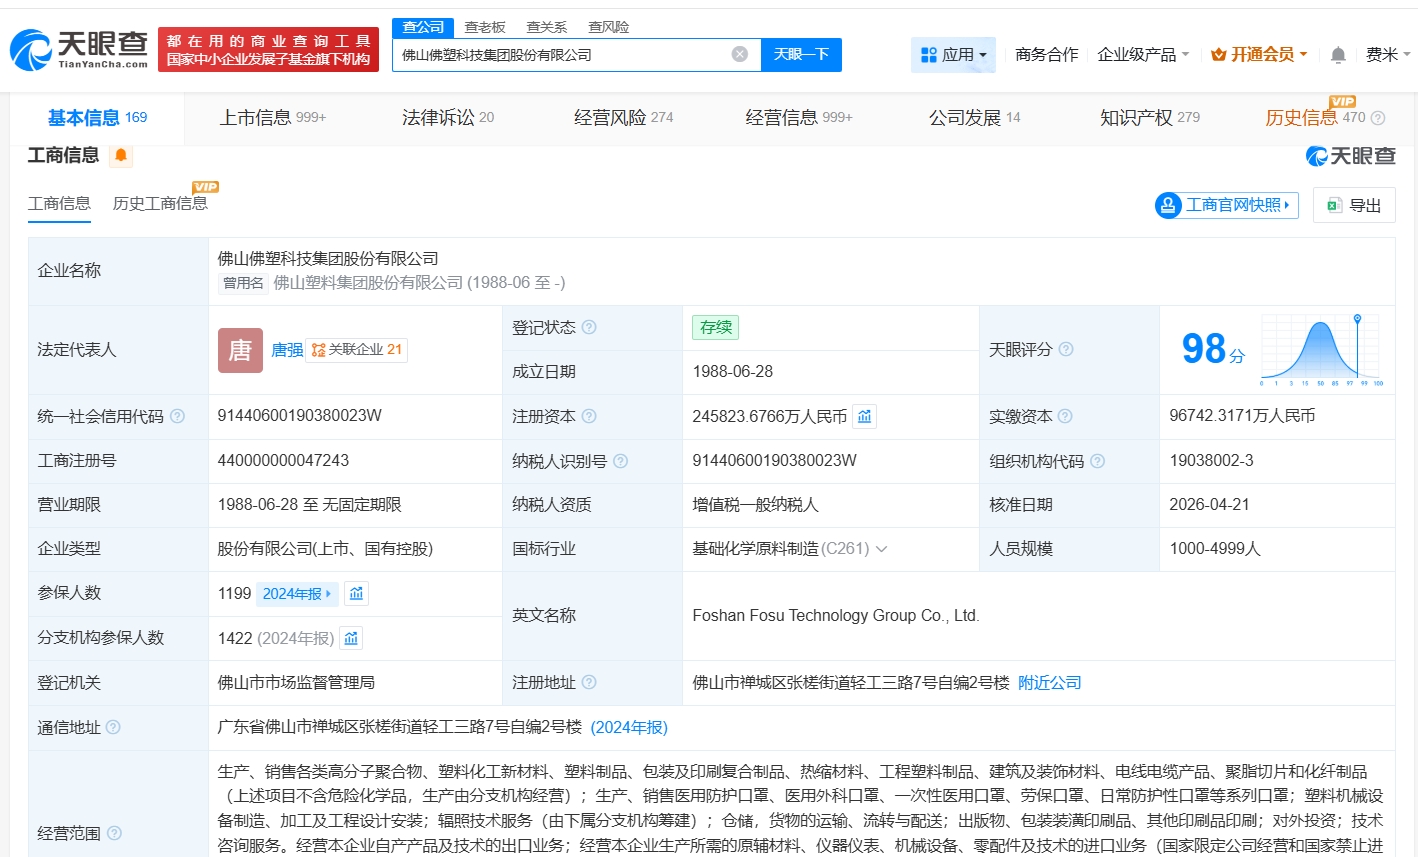This screenshot has height=857, width=1418.
Task: Open the notification bell icon in header
Action: pyautogui.click(x=1338, y=55)
